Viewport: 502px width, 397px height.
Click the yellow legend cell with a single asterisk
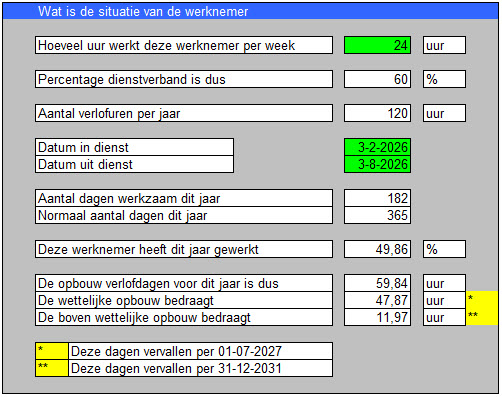coord(52,351)
